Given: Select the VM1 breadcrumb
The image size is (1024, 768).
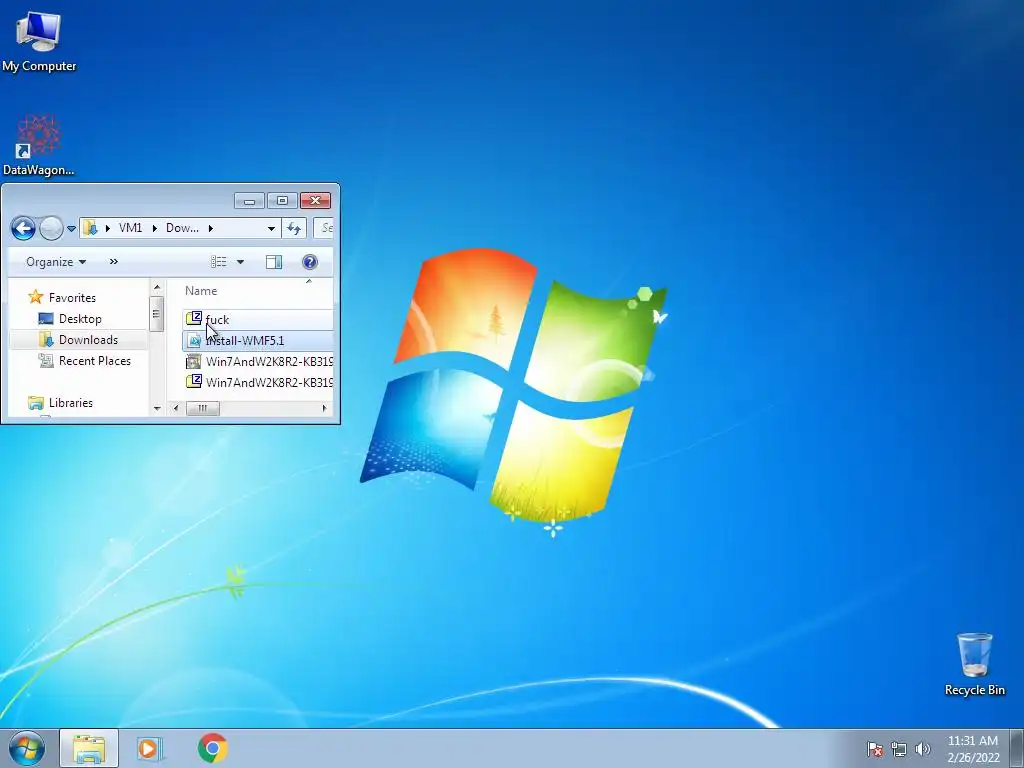Looking at the screenshot, I should [x=131, y=228].
